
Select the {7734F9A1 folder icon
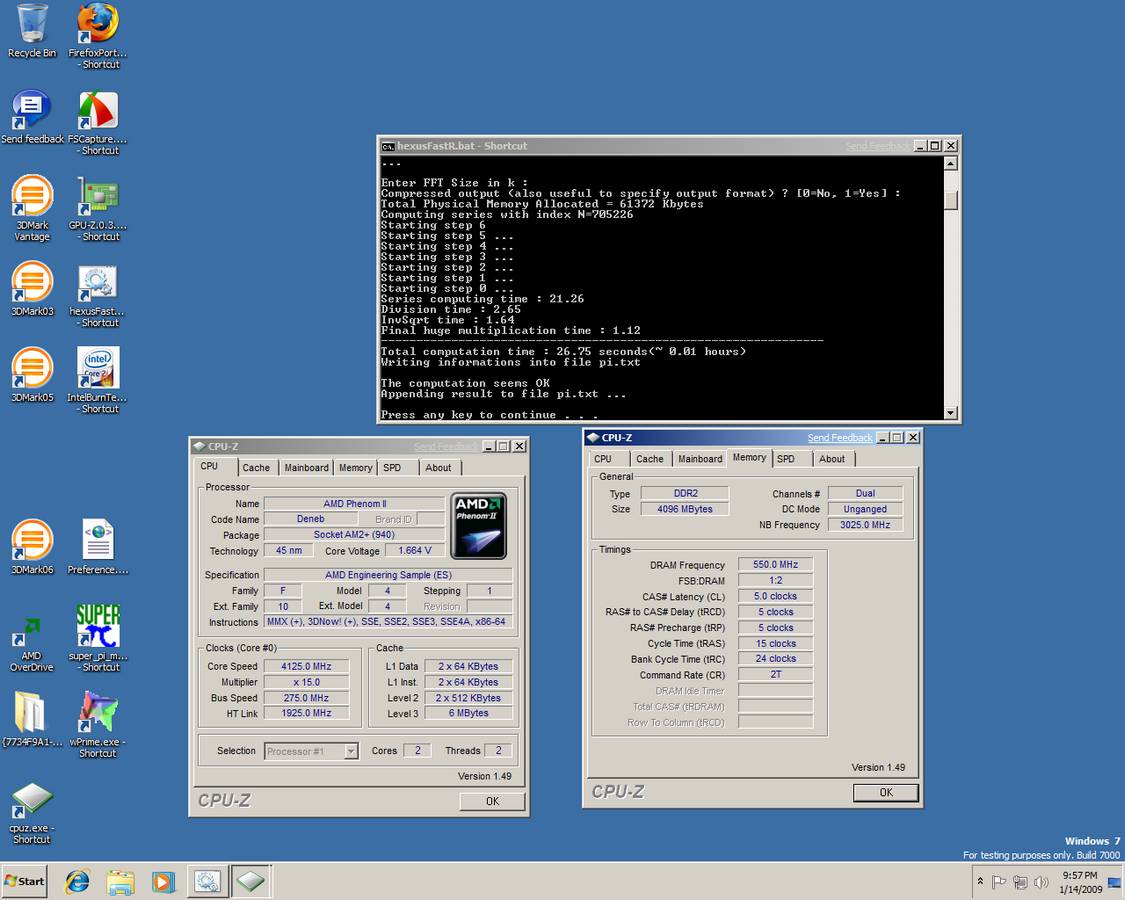point(32,720)
